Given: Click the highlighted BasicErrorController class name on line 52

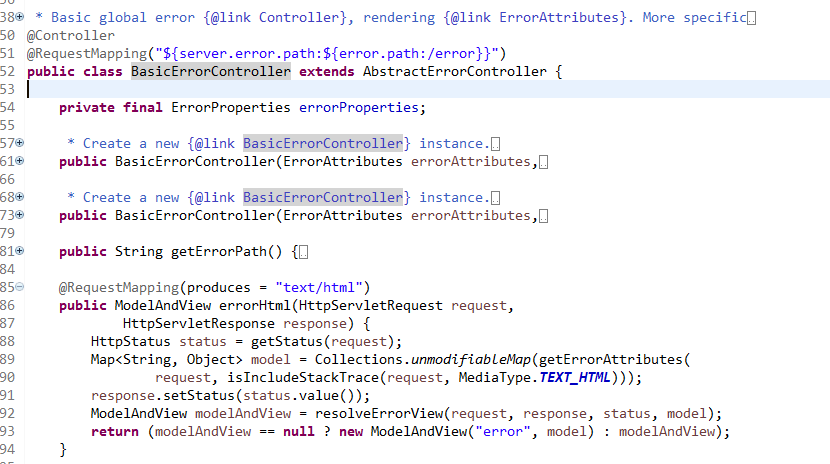Looking at the screenshot, I should [x=211, y=71].
